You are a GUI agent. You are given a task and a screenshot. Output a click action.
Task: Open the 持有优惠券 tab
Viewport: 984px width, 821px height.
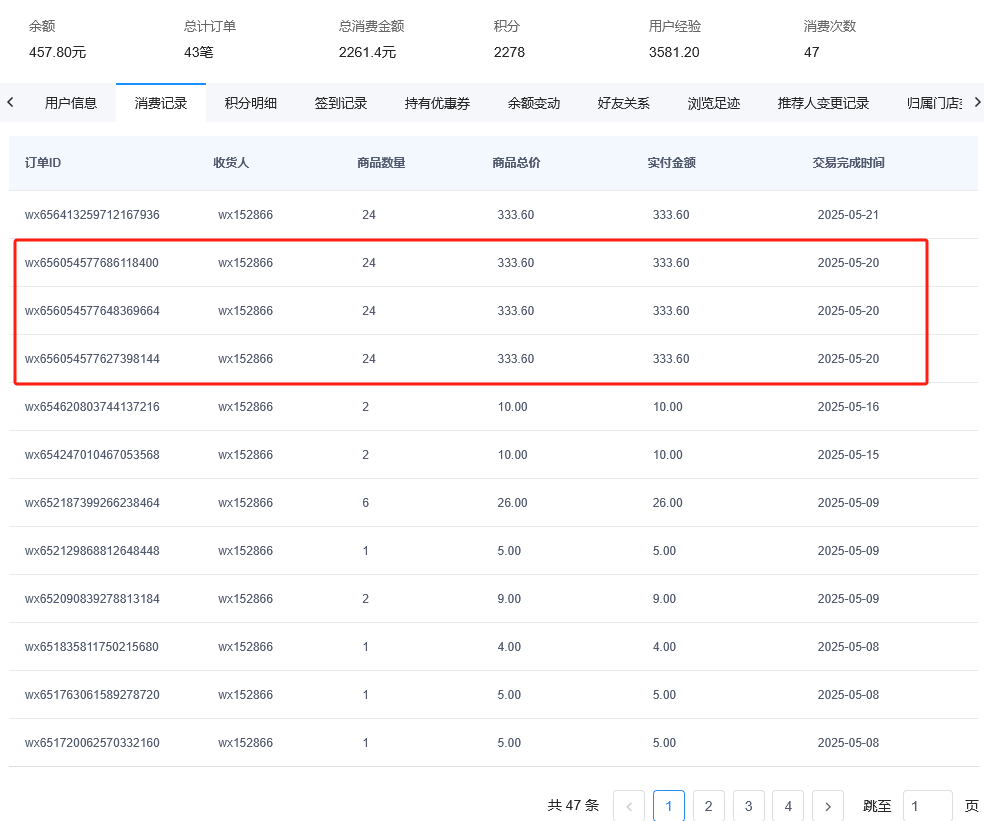click(x=437, y=103)
